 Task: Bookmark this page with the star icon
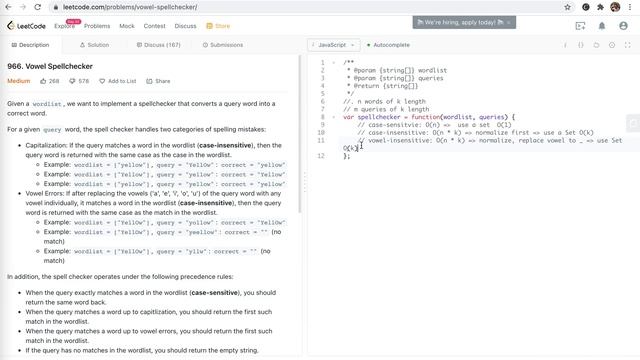(567, 7)
